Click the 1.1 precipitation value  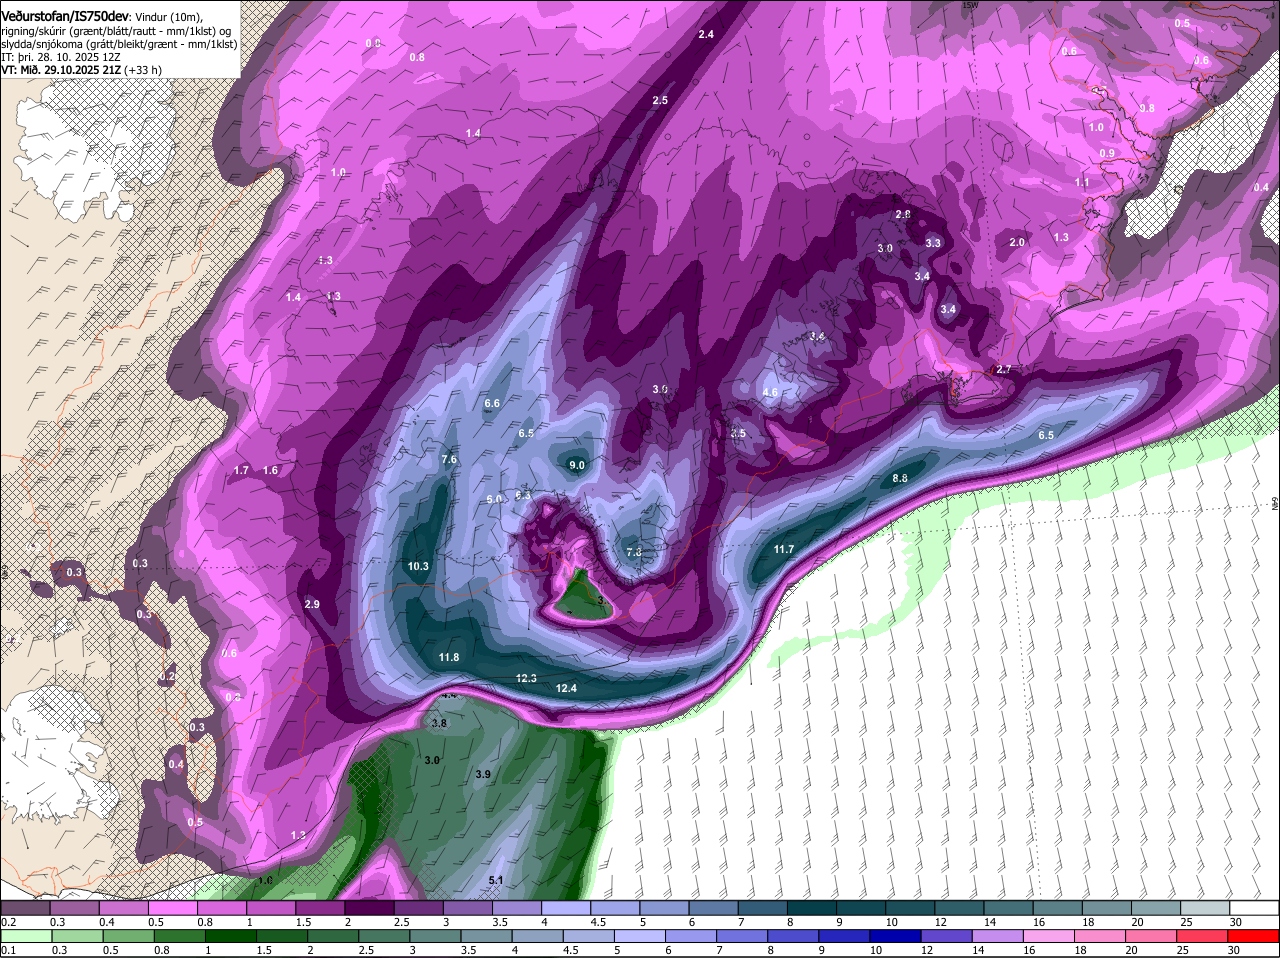point(1082,183)
